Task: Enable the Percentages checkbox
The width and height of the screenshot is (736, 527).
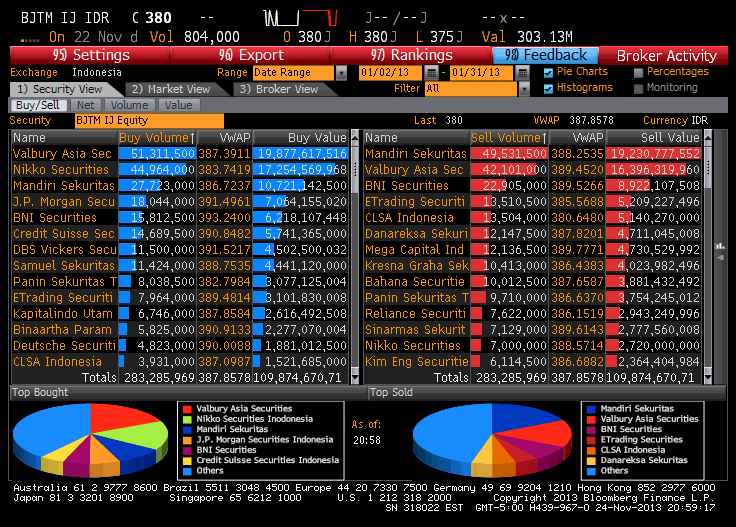Action: [639, 72]
